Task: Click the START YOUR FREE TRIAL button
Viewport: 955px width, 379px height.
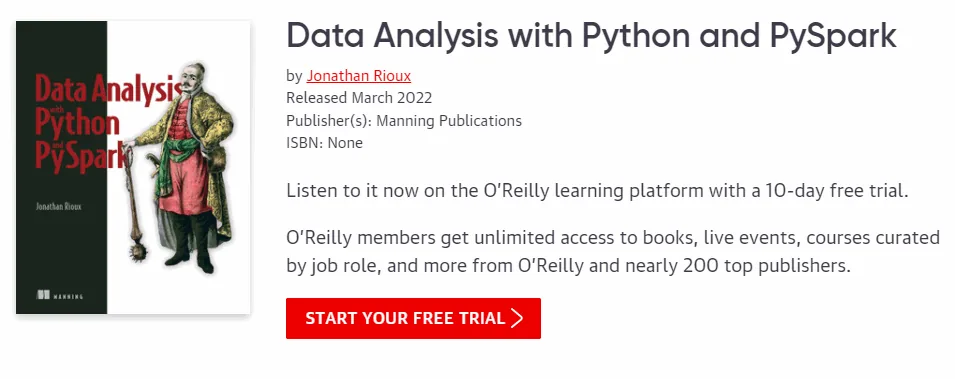Action: click(413, 318)
